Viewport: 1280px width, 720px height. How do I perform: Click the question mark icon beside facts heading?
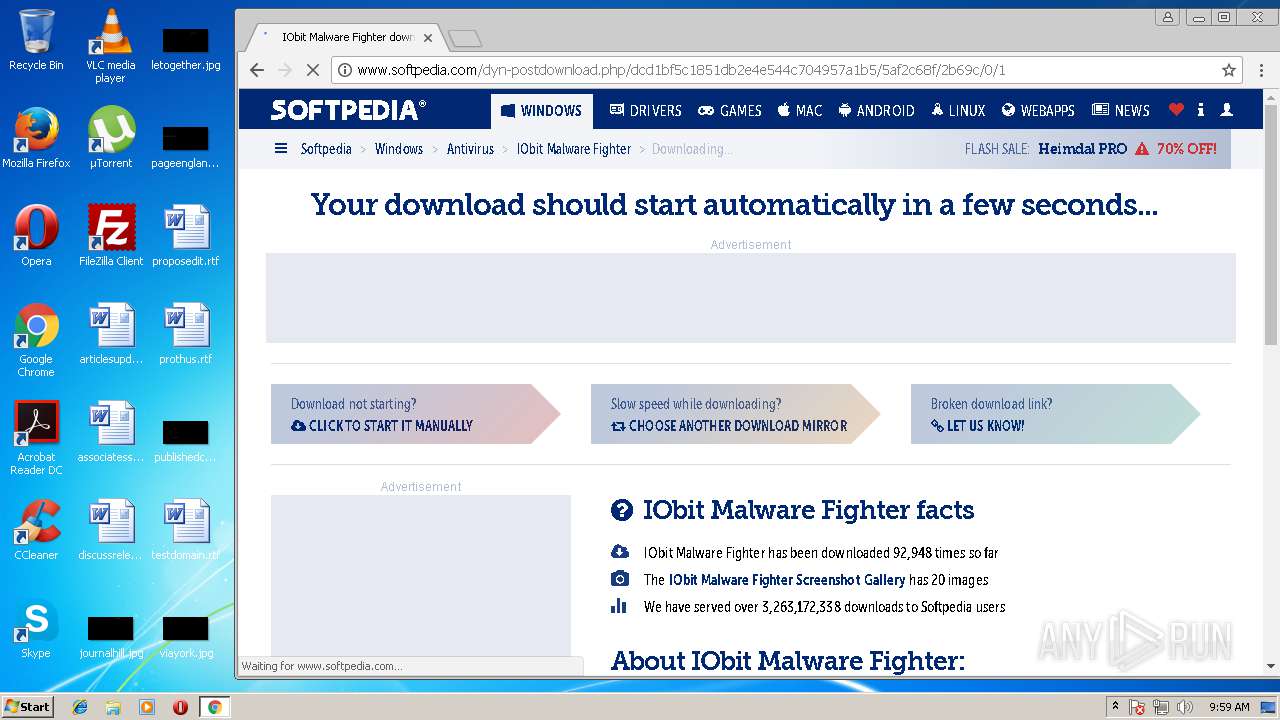coord(622,511)
